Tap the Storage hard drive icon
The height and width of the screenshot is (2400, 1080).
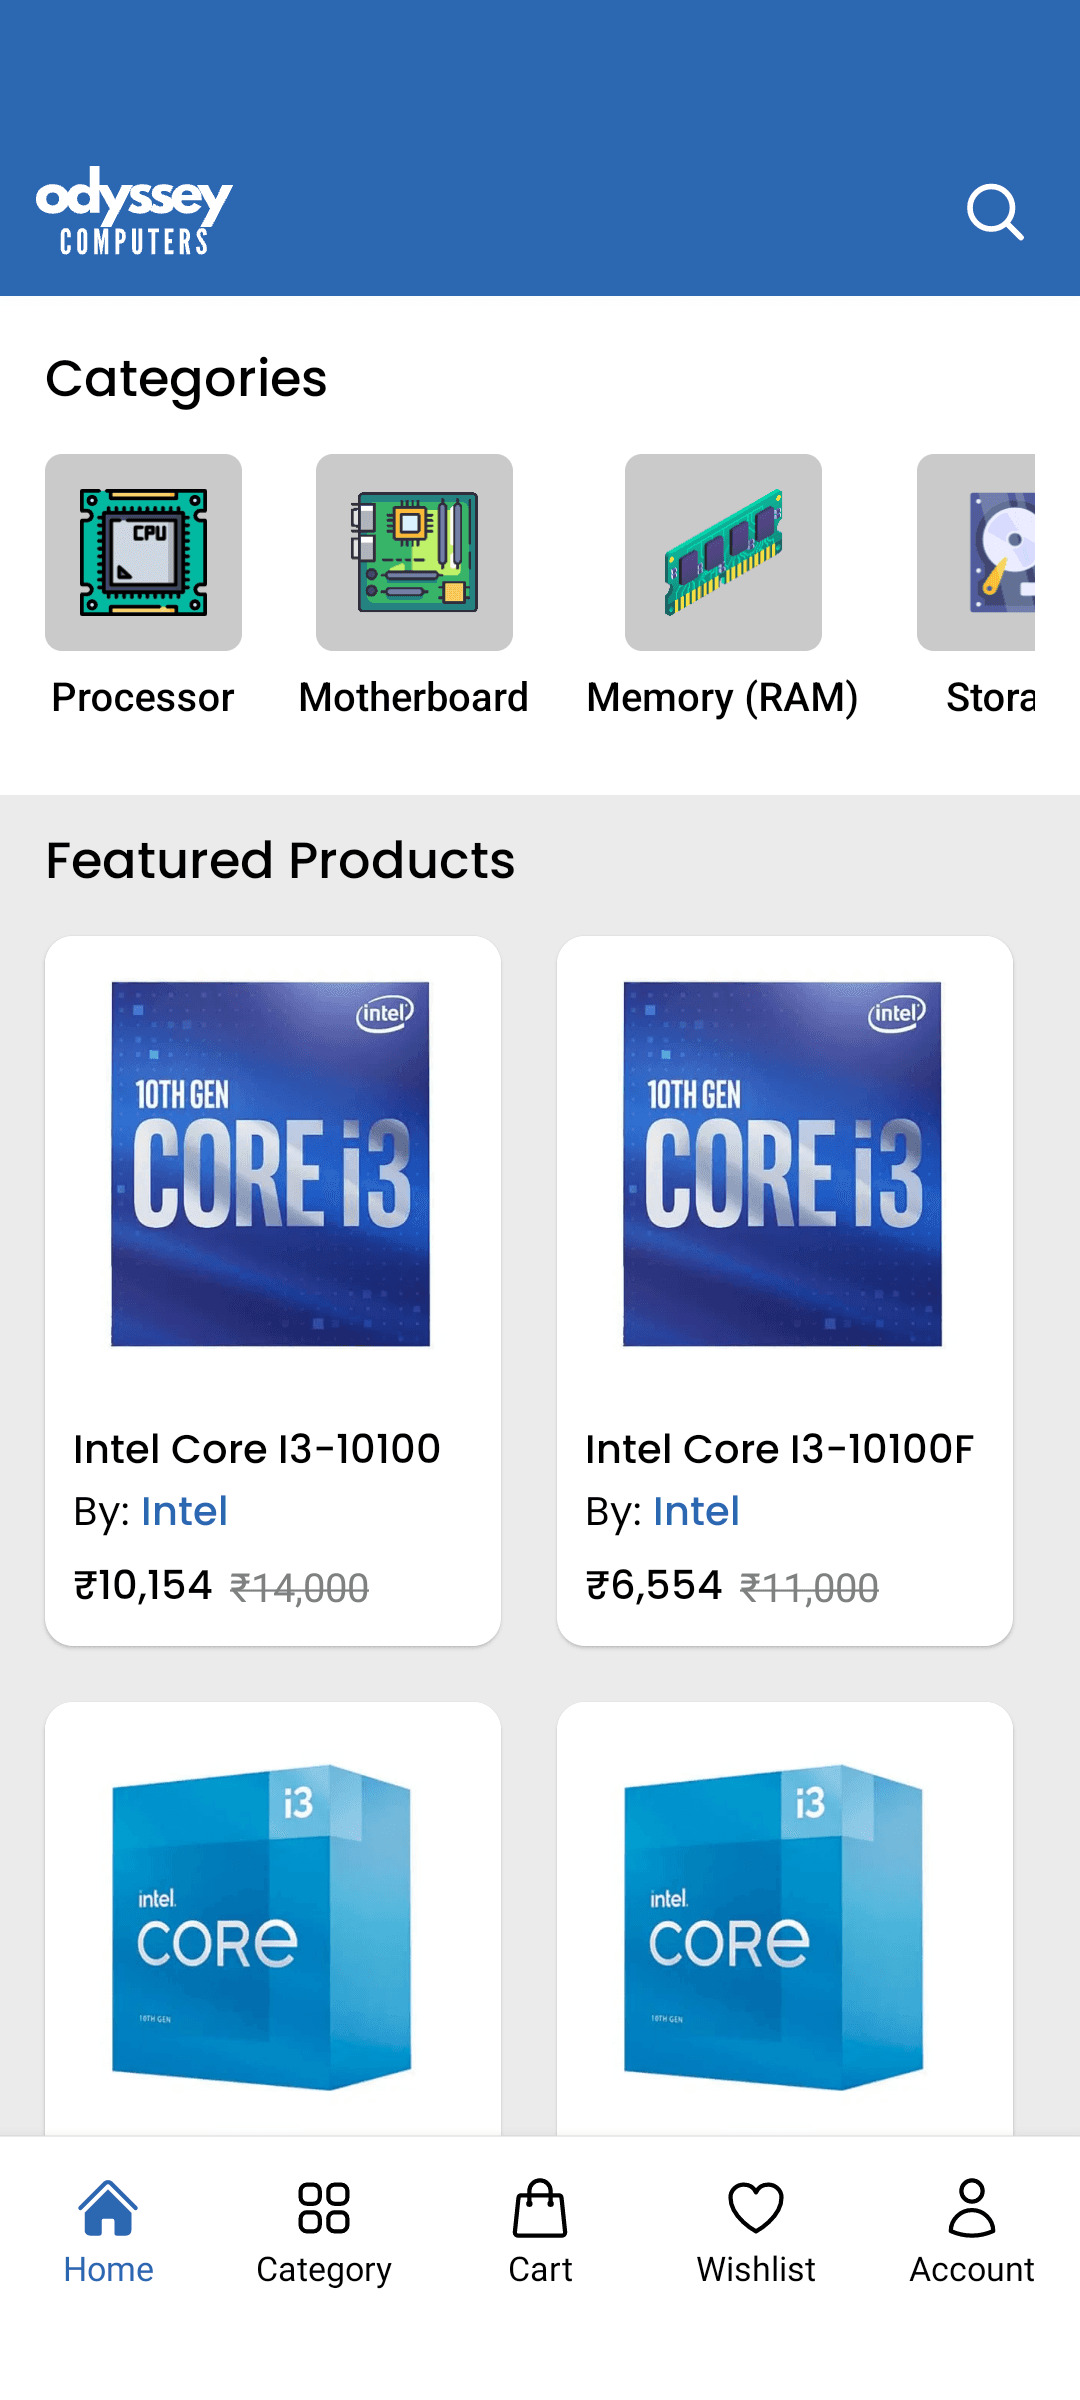[990, 552]
